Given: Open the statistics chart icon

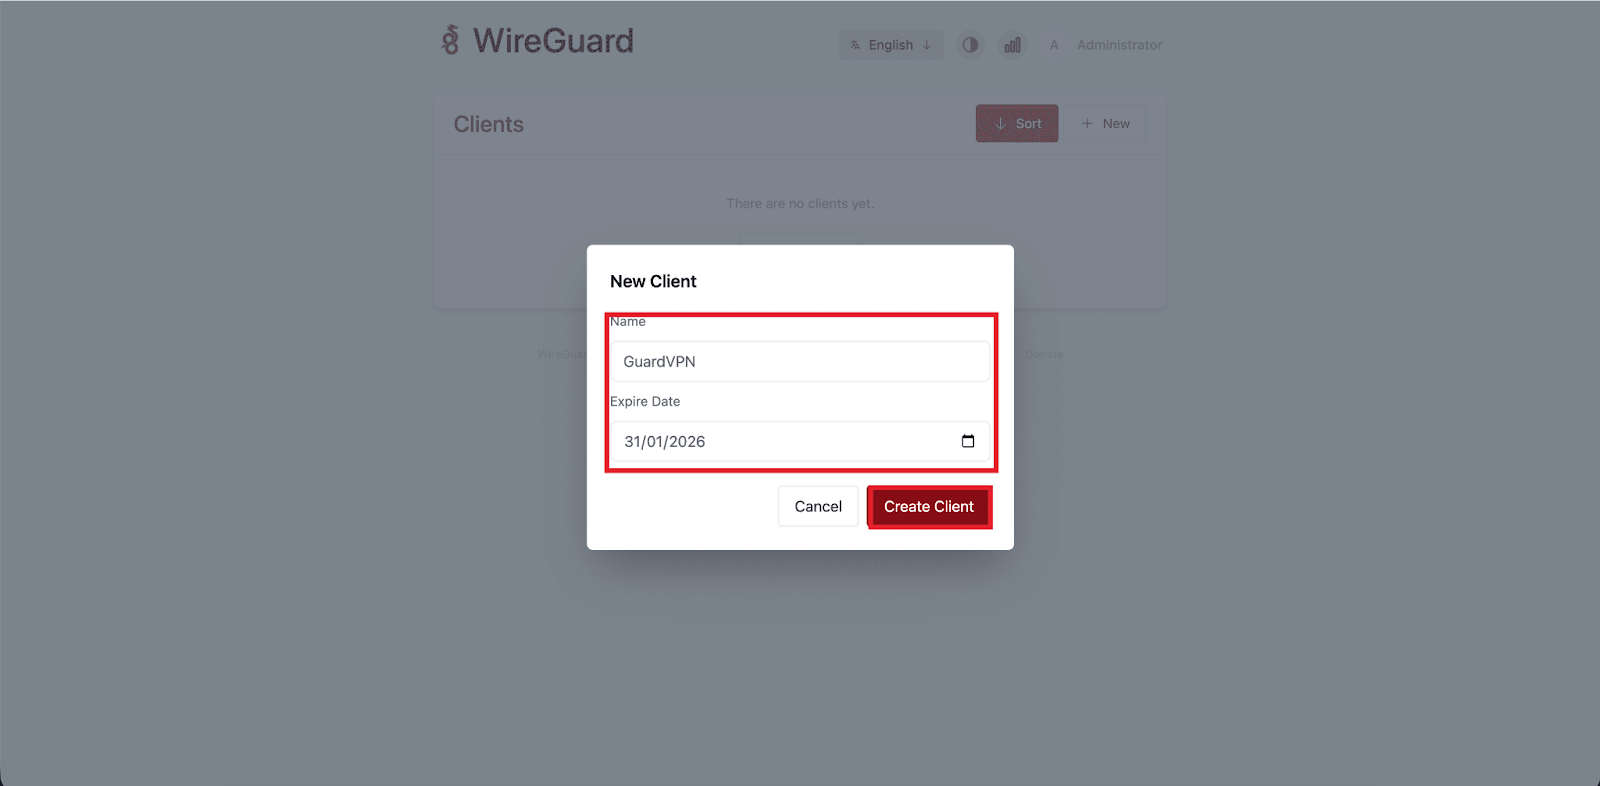Looking at the screenshot, I should tap(1012, 45).
